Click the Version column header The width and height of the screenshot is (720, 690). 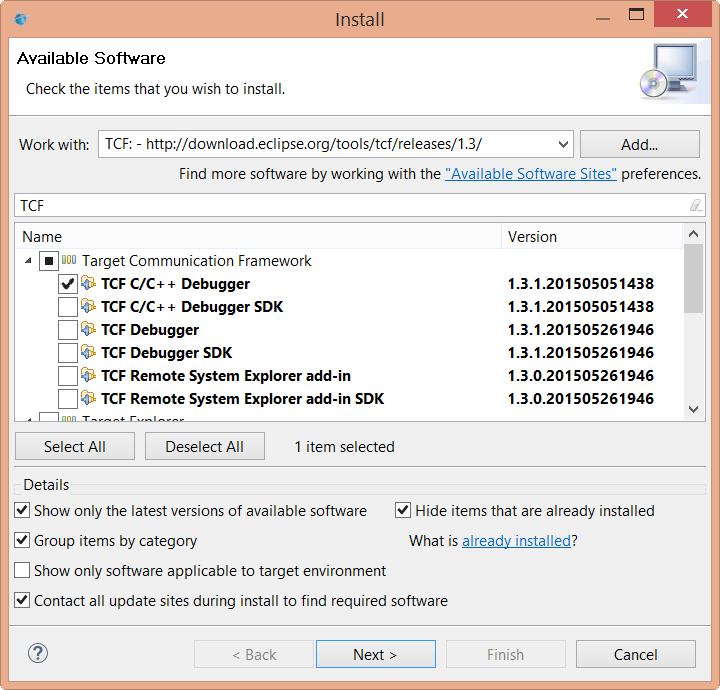pos(592,236)
